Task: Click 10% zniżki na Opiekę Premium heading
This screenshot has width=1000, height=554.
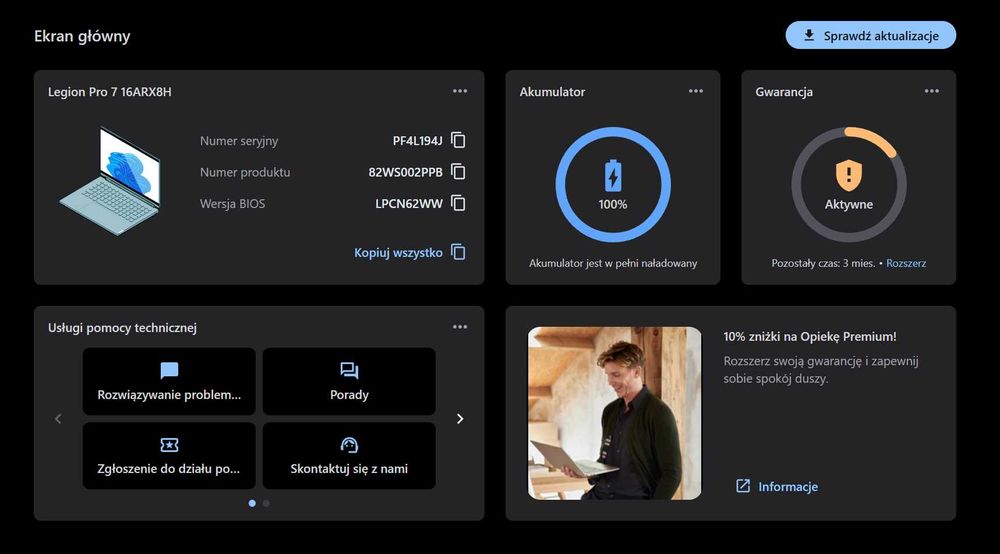Action: (x=810, y=337)
